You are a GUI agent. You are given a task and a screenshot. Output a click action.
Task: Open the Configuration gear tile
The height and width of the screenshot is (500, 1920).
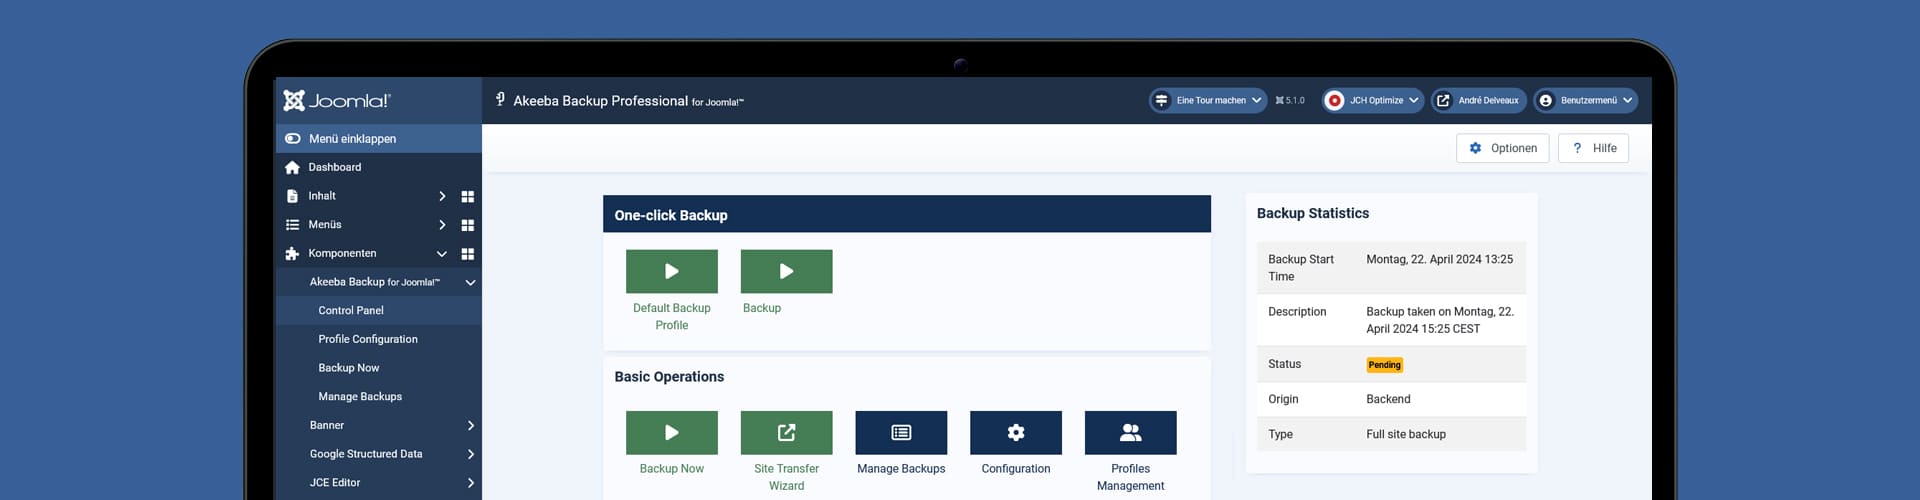(1016, 432)
